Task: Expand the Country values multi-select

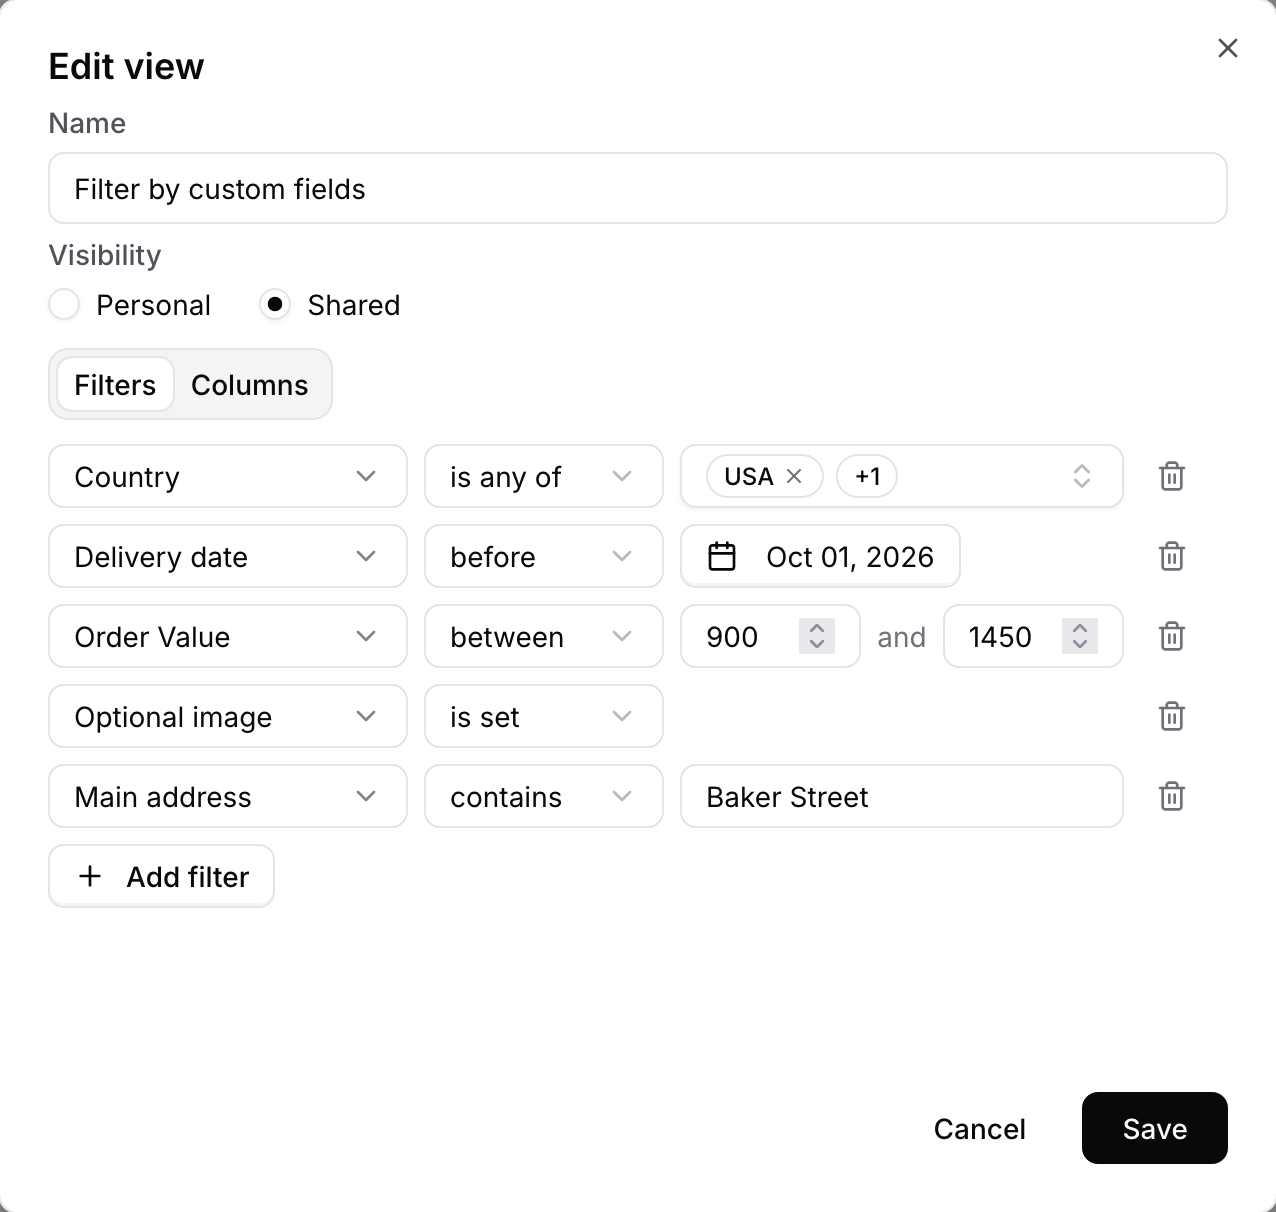Action: 1081,476
